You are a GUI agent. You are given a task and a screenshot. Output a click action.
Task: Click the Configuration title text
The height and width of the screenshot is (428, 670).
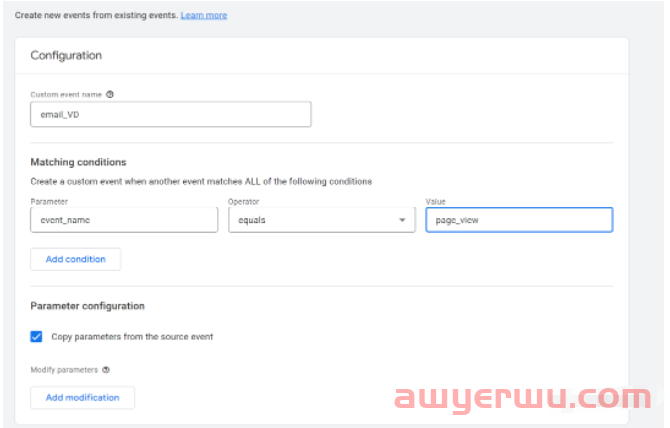(66, 56)
